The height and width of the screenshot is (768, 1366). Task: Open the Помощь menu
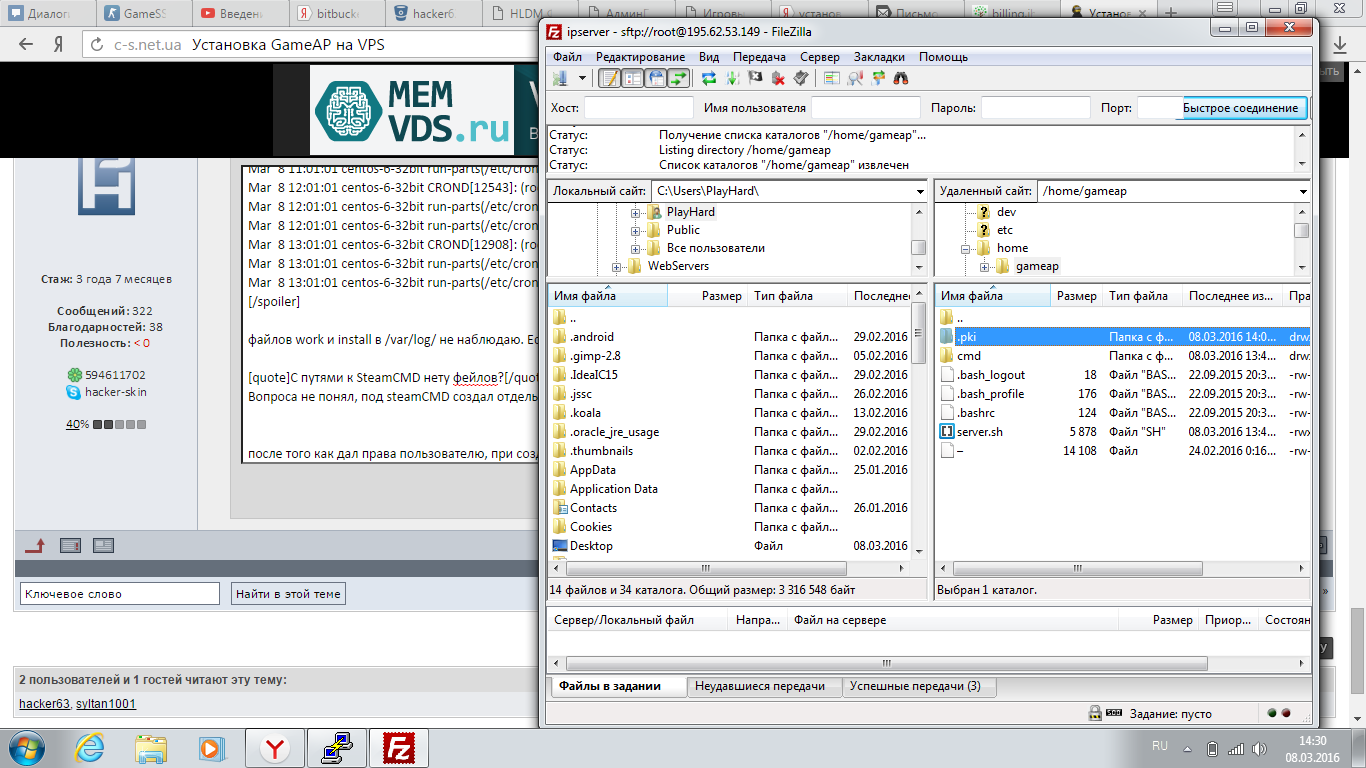tap(943, 57)
